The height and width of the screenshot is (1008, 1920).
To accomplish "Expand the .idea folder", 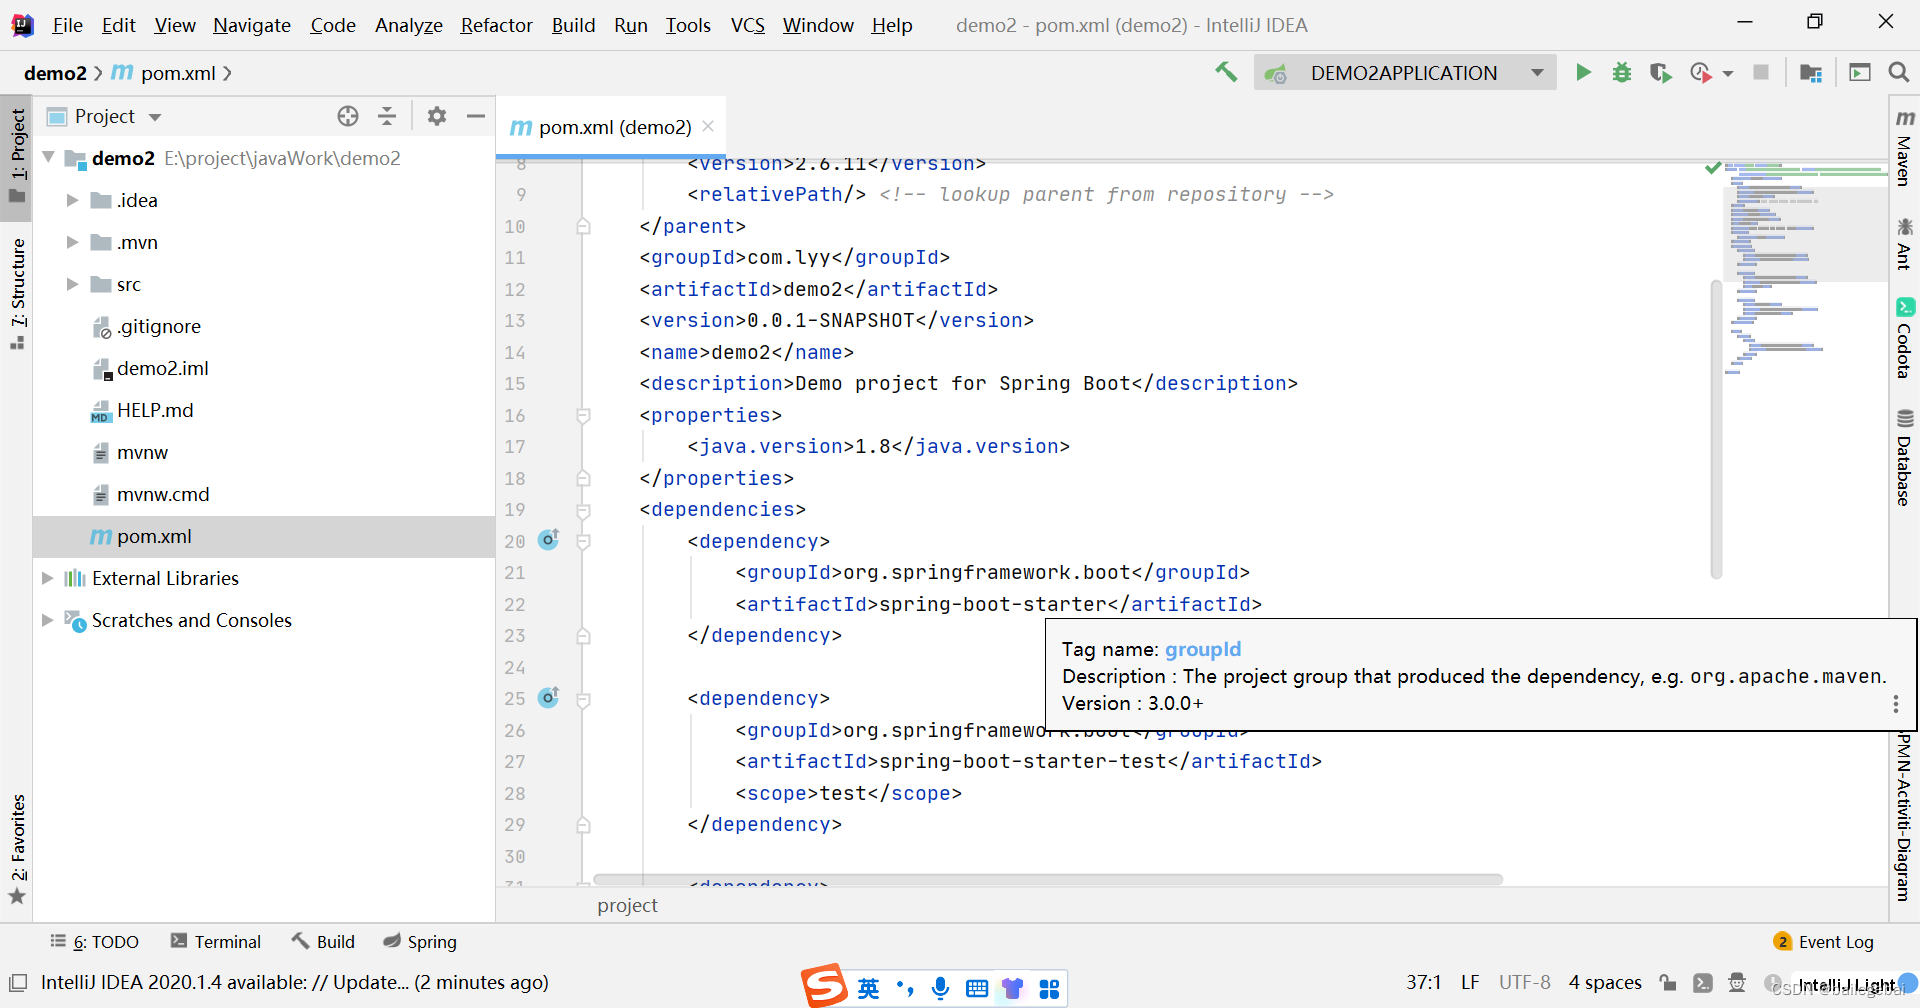I will (x=72, y=200).
